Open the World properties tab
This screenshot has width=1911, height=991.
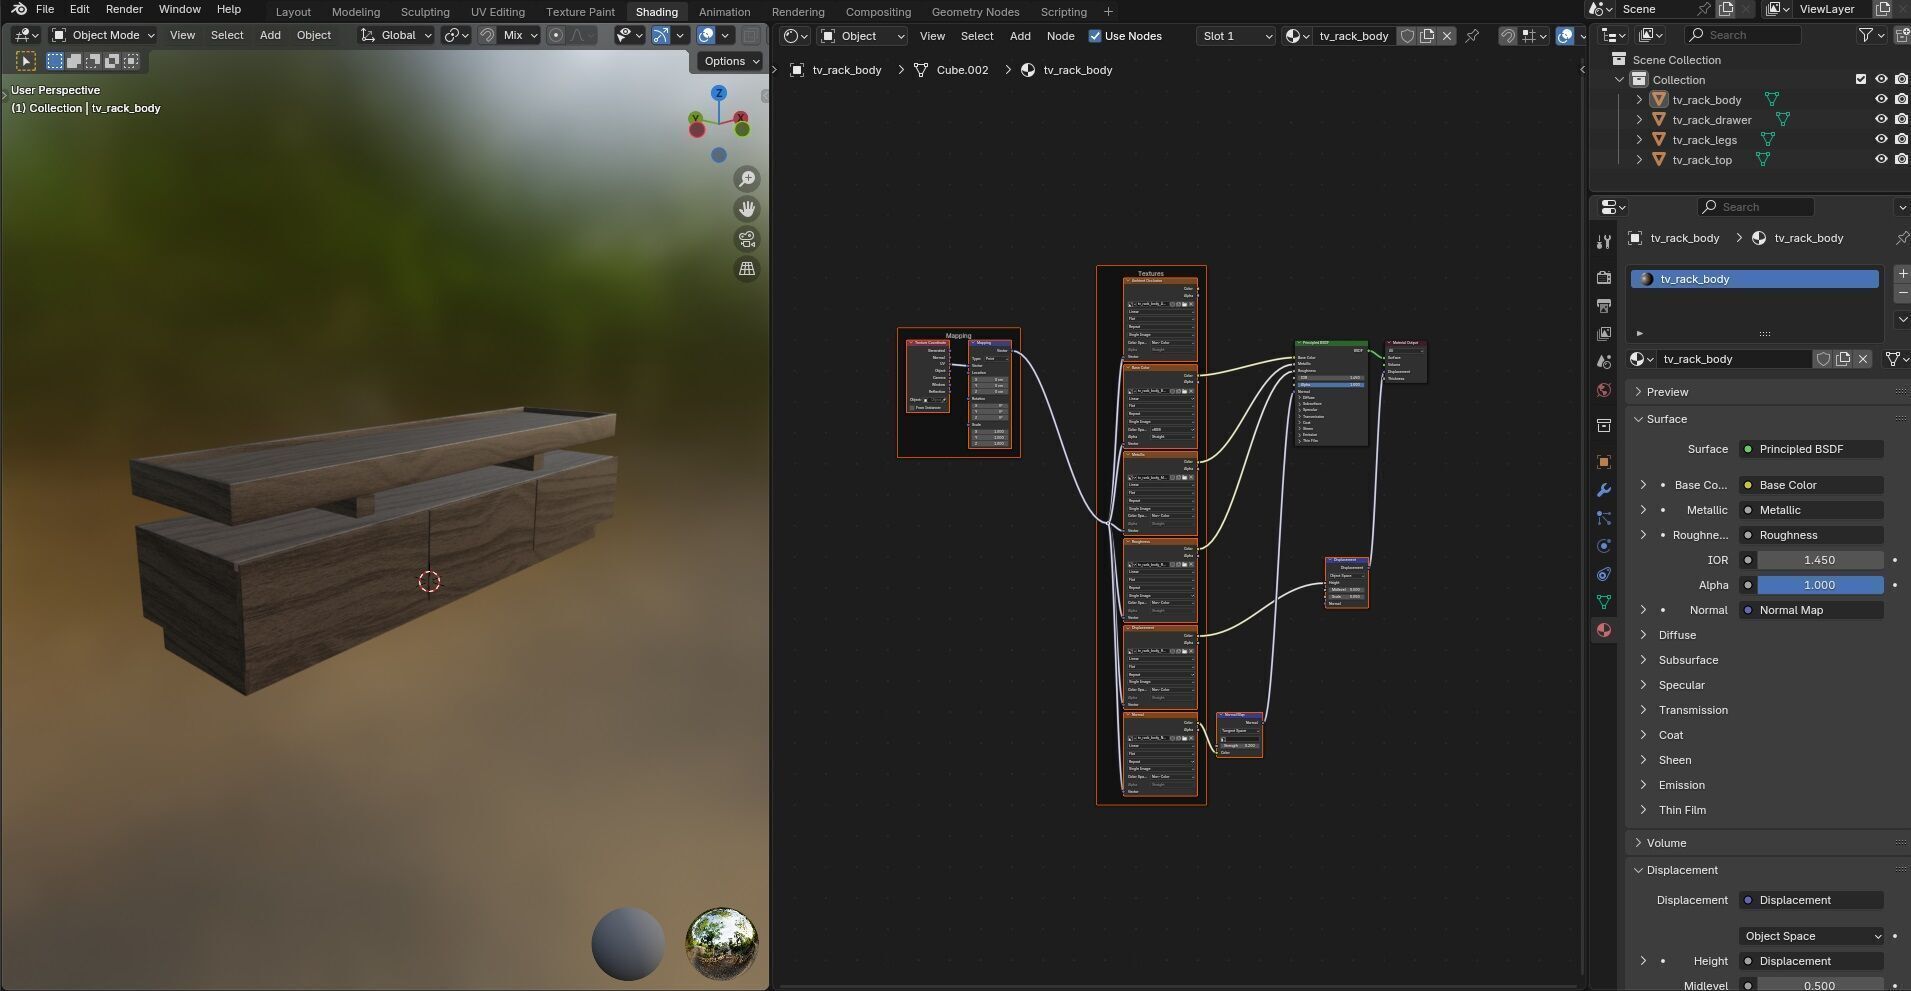click(x=1604, y=389)
